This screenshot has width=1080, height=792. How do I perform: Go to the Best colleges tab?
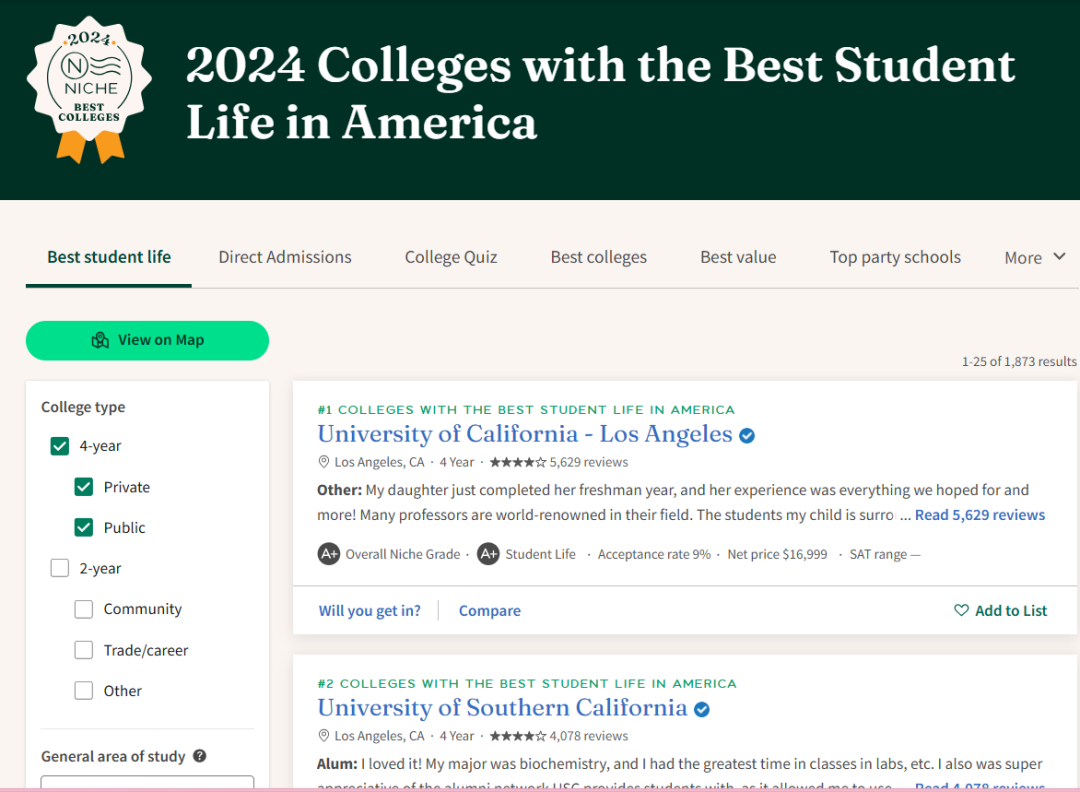599,257
